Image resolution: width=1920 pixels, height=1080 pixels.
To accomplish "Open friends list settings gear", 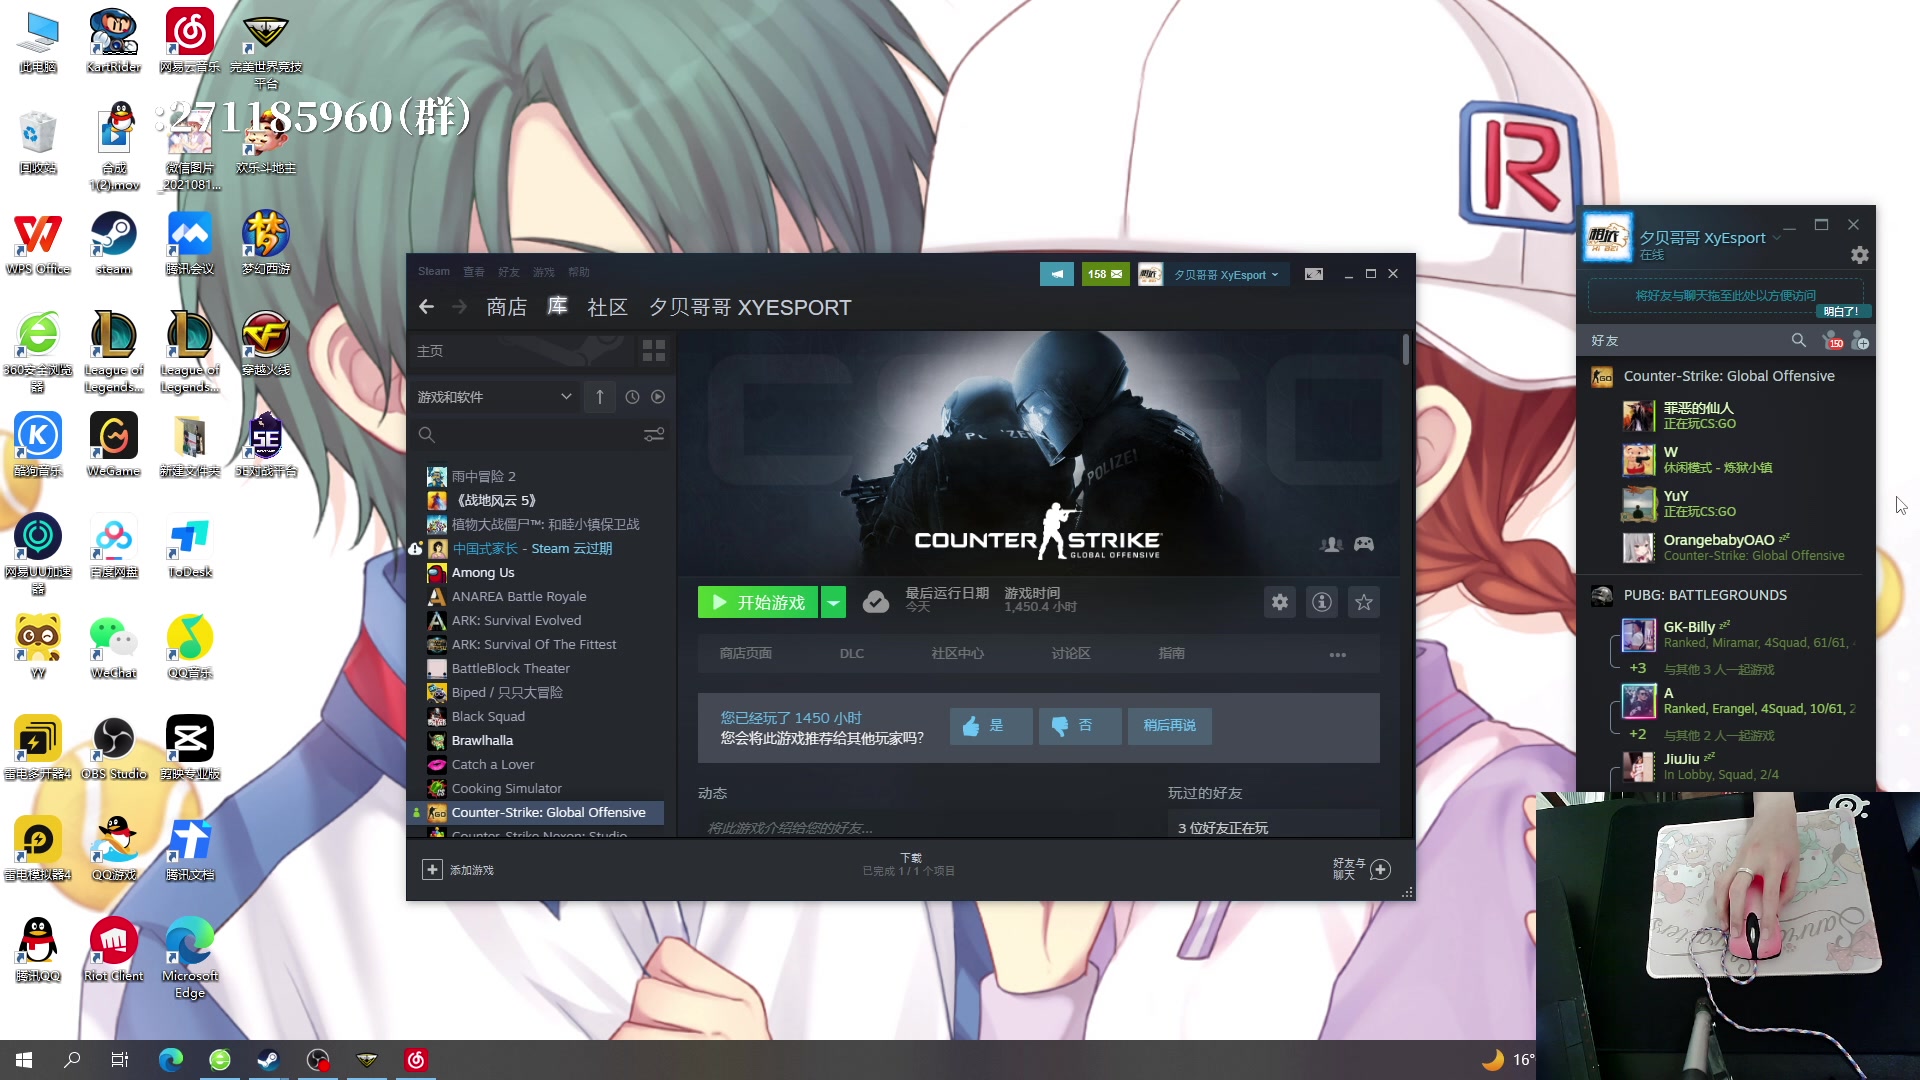I will pos(1859,255).
